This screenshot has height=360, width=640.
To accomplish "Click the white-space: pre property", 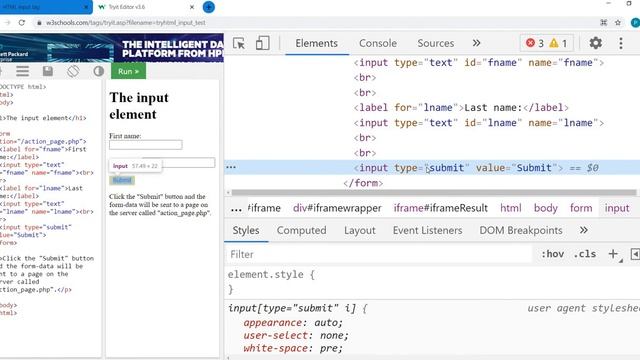I will tap(293, 348).
